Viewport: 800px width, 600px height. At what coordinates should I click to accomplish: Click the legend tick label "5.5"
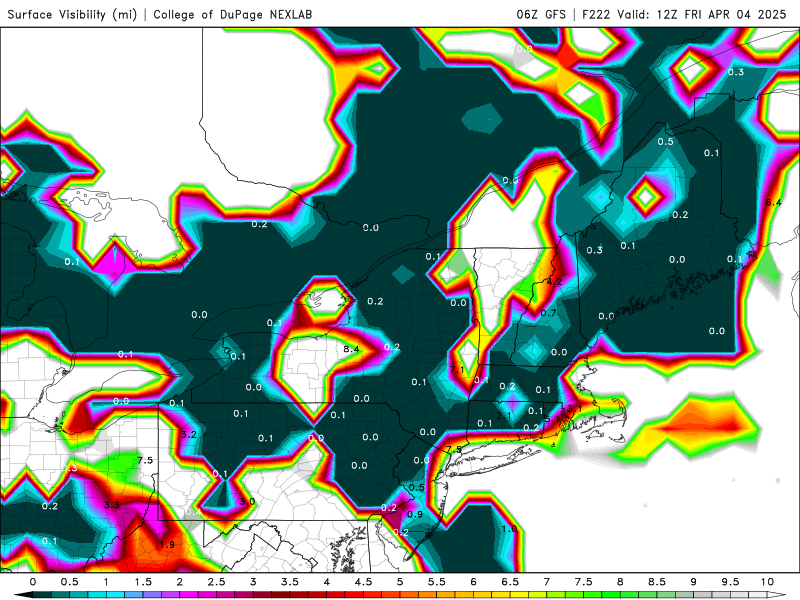coord(436,582)
